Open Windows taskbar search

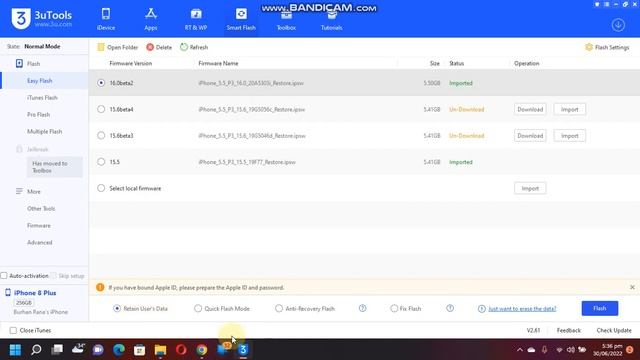[36, 350]
